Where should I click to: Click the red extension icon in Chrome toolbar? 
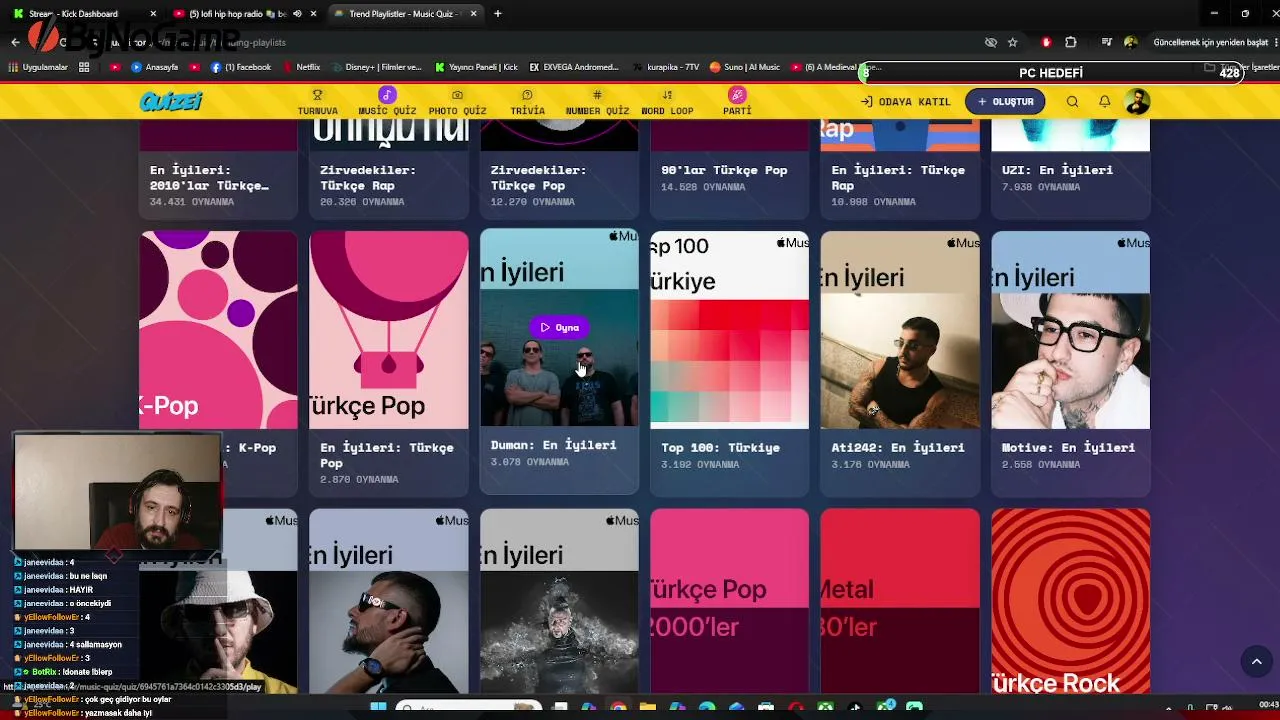[x=1046, y=42]
